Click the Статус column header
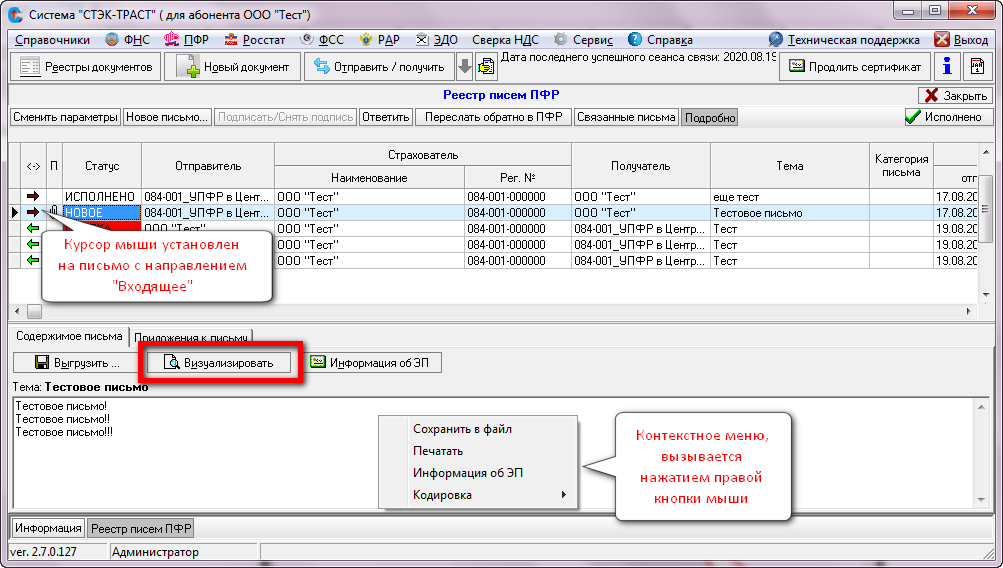Screen dimensions: 1003x568 (x=102, y=166)
